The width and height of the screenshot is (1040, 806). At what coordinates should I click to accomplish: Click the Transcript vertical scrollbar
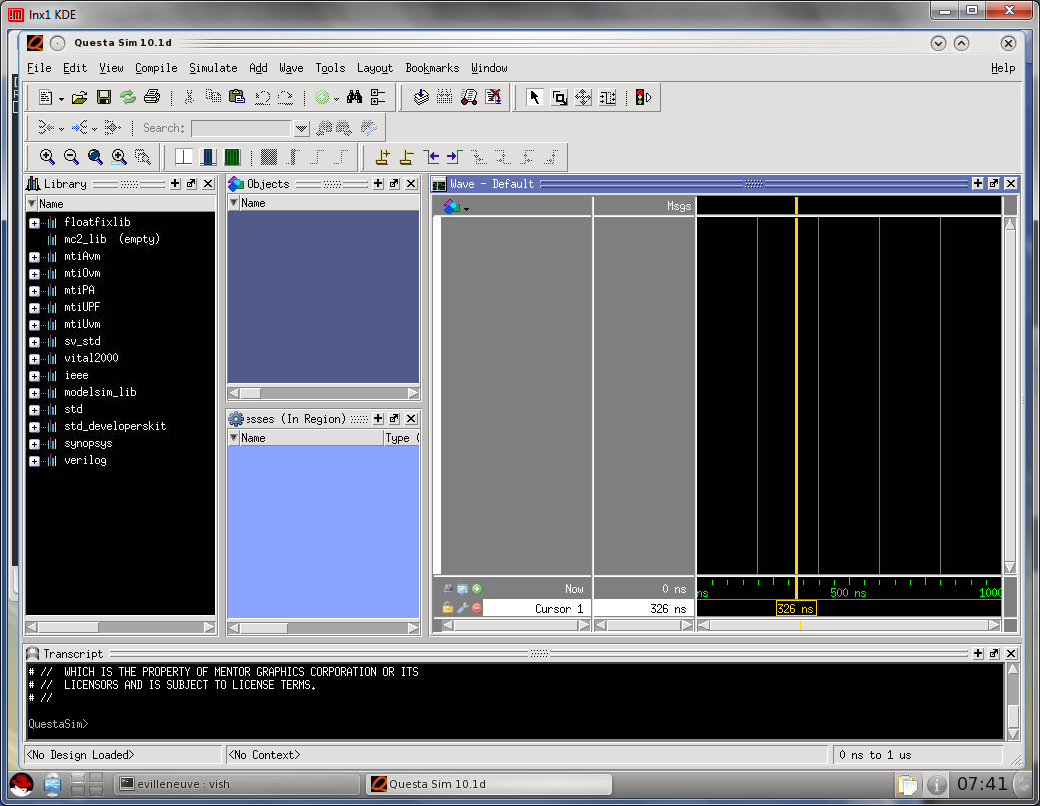1013,702
